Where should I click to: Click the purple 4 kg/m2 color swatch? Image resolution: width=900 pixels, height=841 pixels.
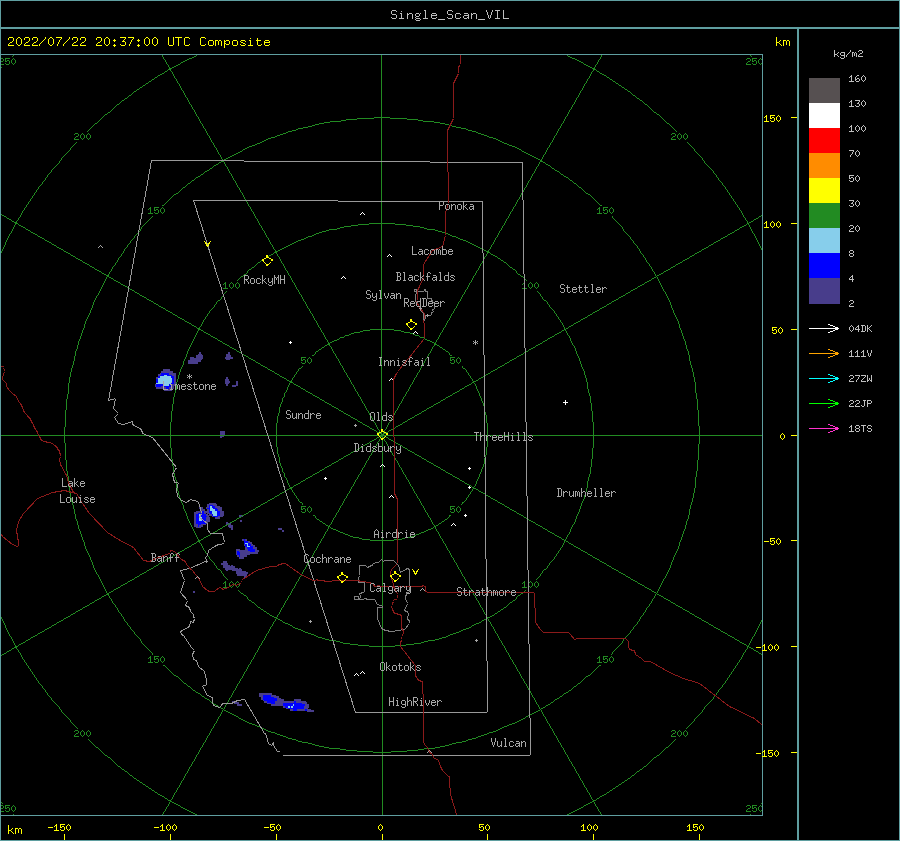click(824, 291)
